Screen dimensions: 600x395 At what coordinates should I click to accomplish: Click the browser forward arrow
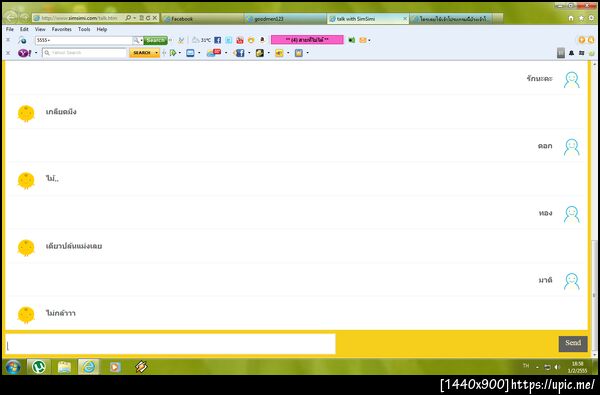(x=24, y=17)
